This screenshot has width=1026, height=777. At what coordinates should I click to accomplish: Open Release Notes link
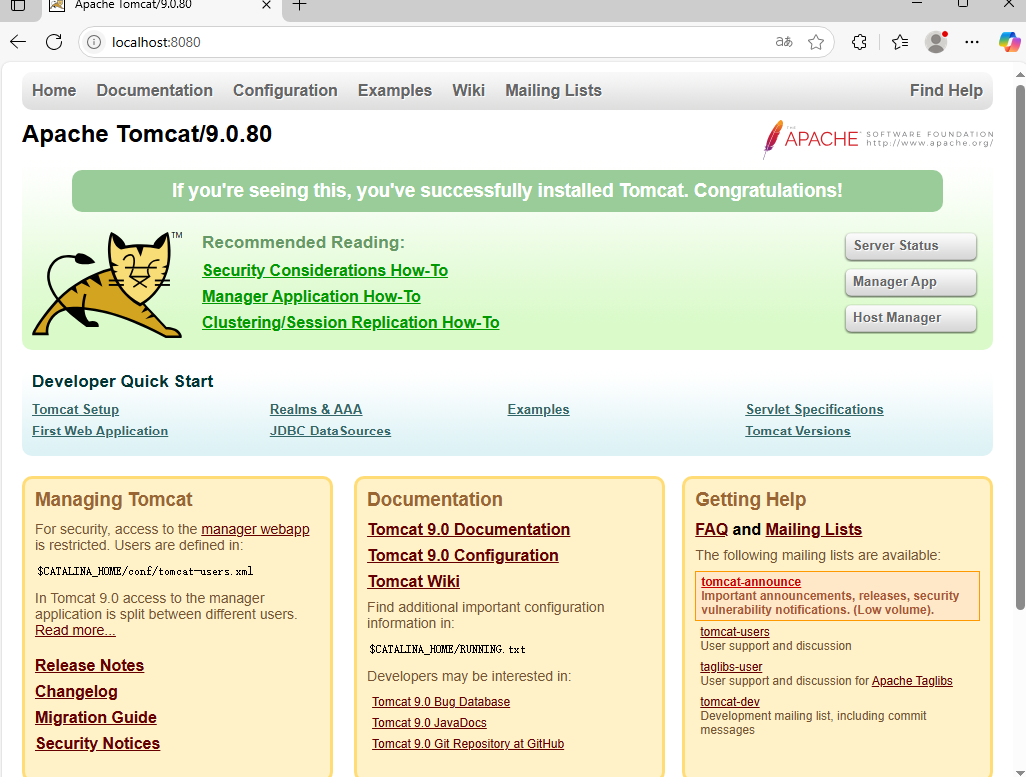click(x=90, y=666)
